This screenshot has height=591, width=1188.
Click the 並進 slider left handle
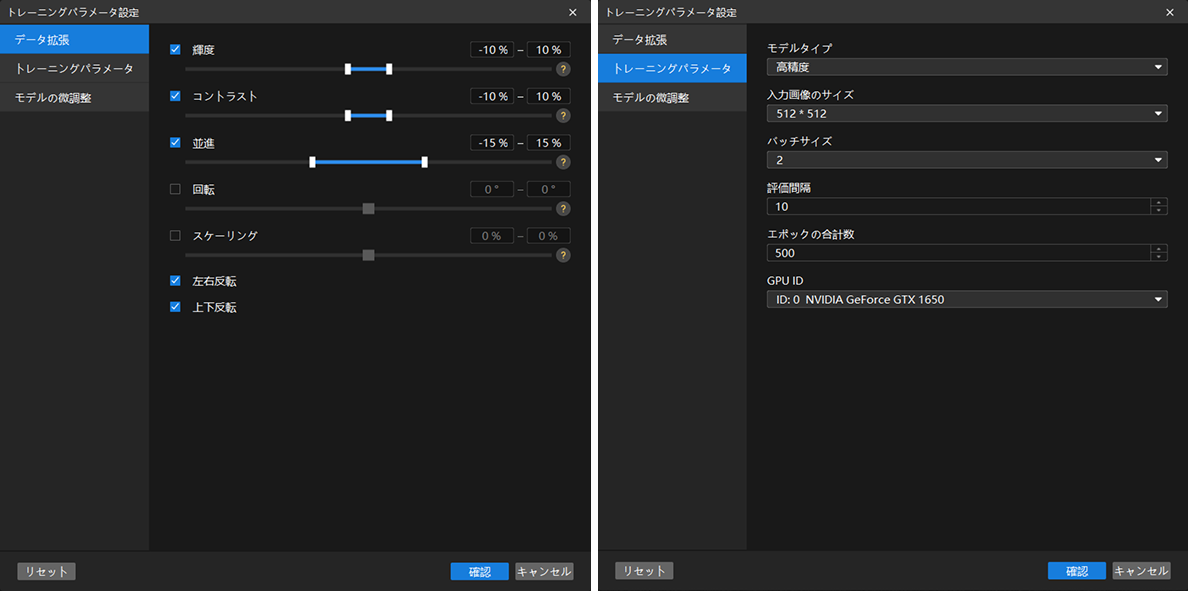pyautogui.click(x=312, y=162)
